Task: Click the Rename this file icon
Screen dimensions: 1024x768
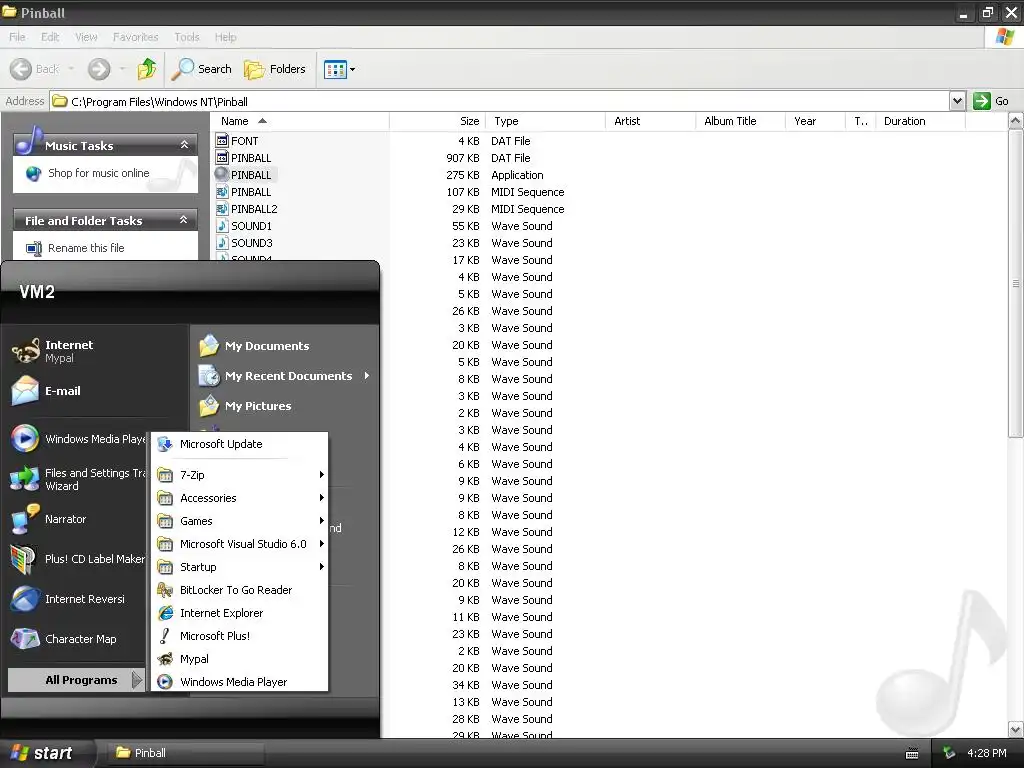Action: pos(34,248)
